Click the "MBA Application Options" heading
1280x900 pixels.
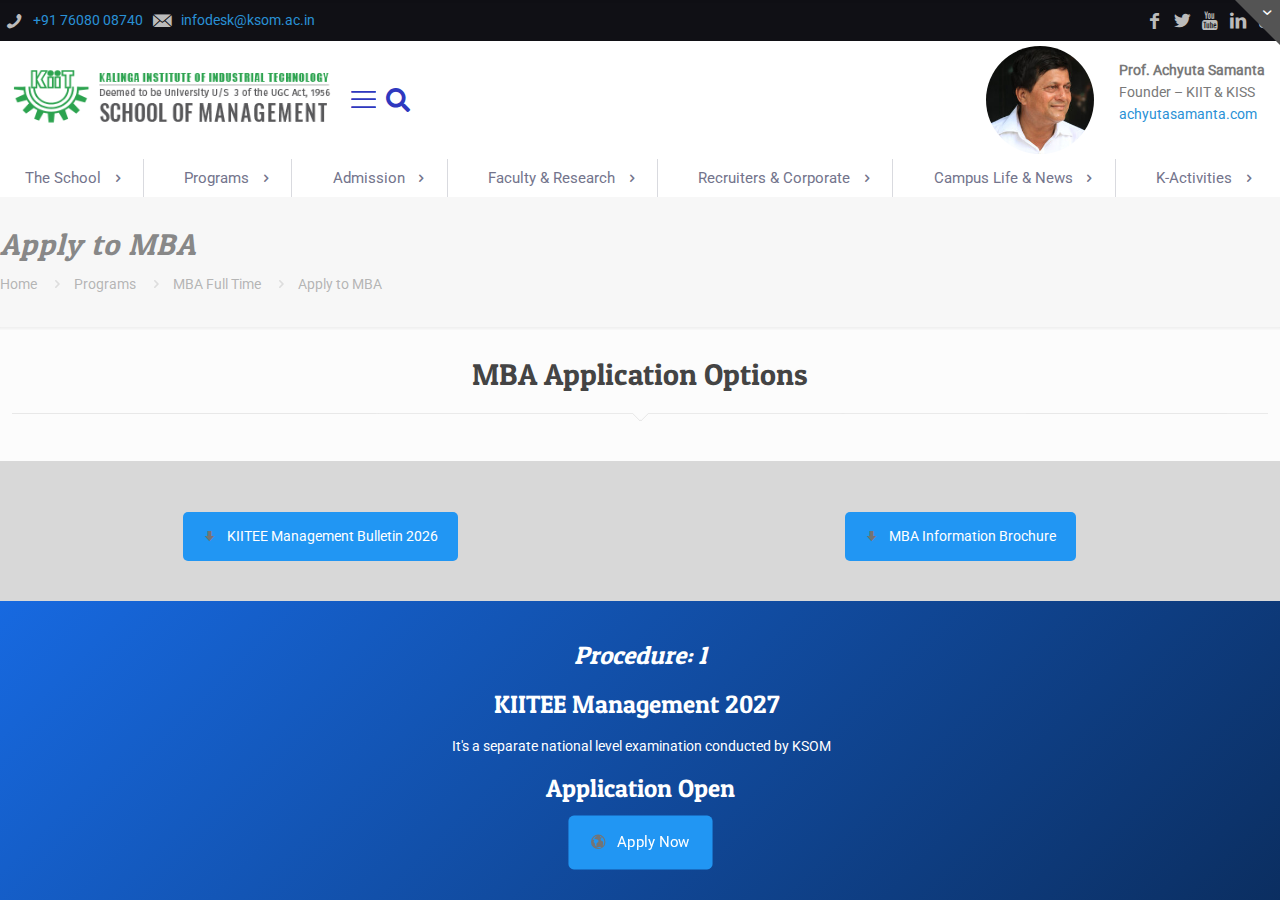pos(640,375)
